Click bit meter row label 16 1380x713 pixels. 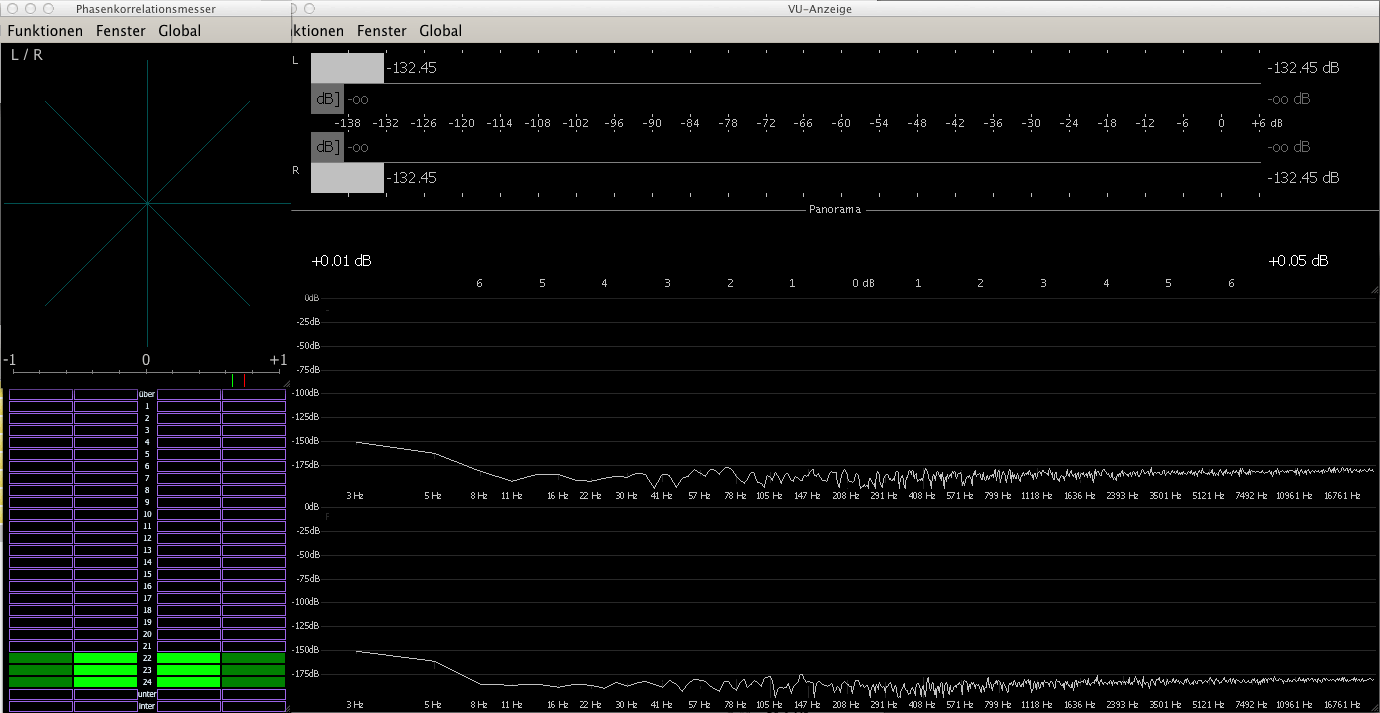pos(147,586)
